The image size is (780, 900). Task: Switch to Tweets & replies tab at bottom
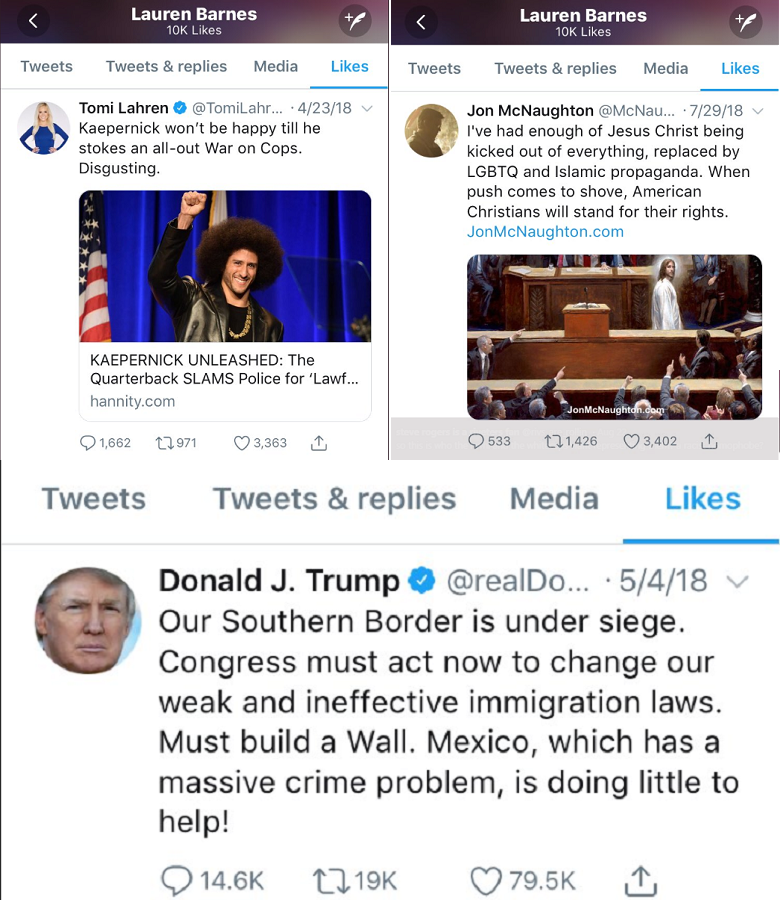[x=334, y=498]
